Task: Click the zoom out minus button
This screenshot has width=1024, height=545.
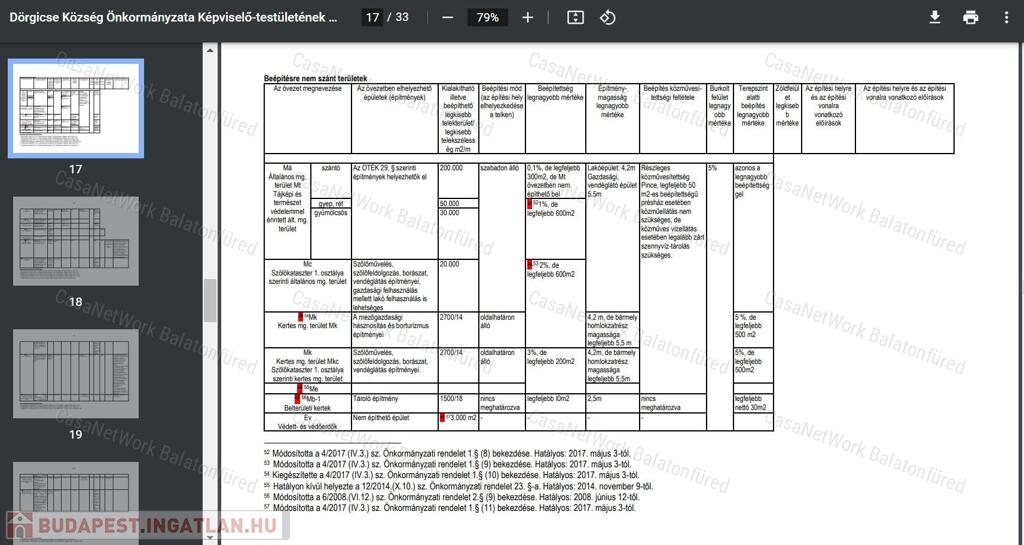Action: click(x=447, y=18)
